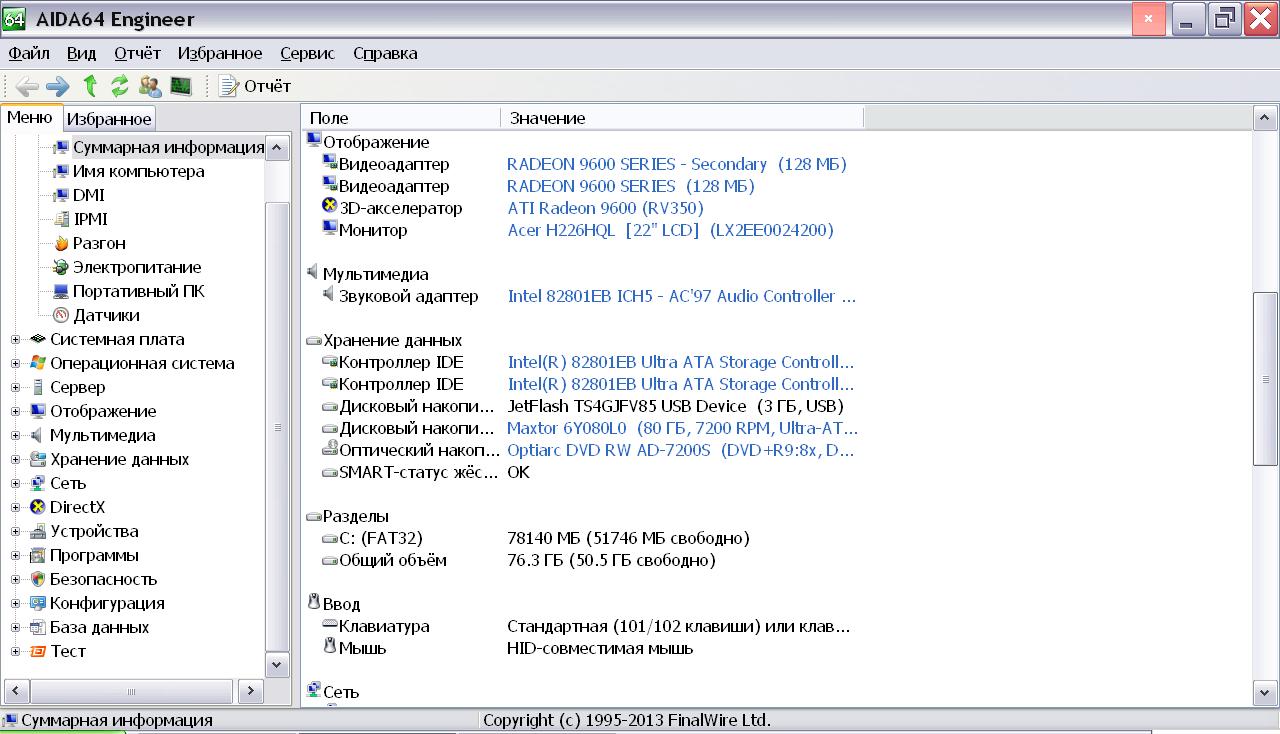Click the 3D-акселератор row icon

(x=330, y=207)
